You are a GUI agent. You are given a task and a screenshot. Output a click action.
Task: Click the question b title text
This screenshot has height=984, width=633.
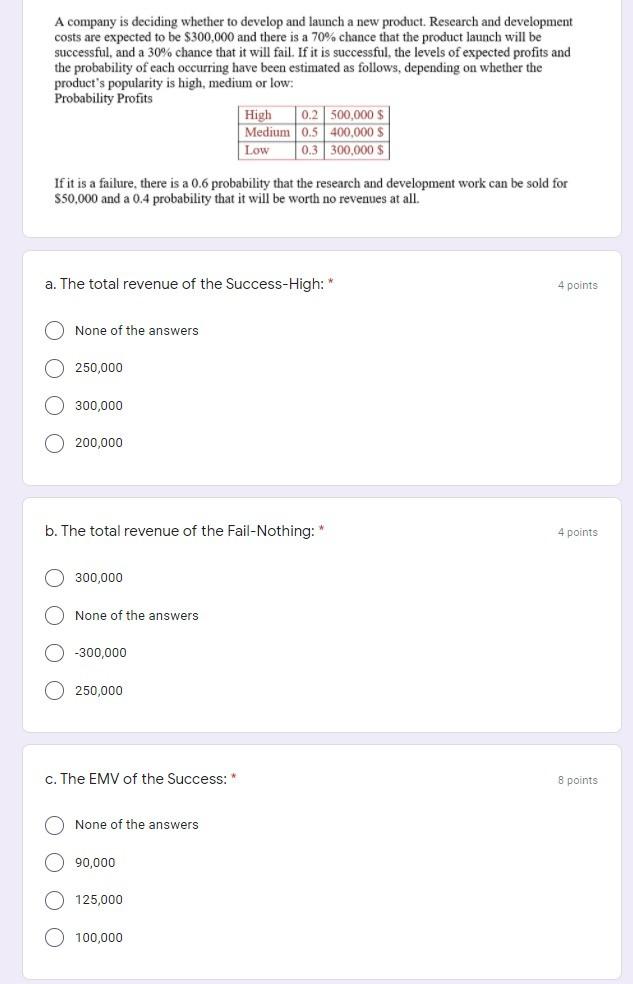point(184,531)
